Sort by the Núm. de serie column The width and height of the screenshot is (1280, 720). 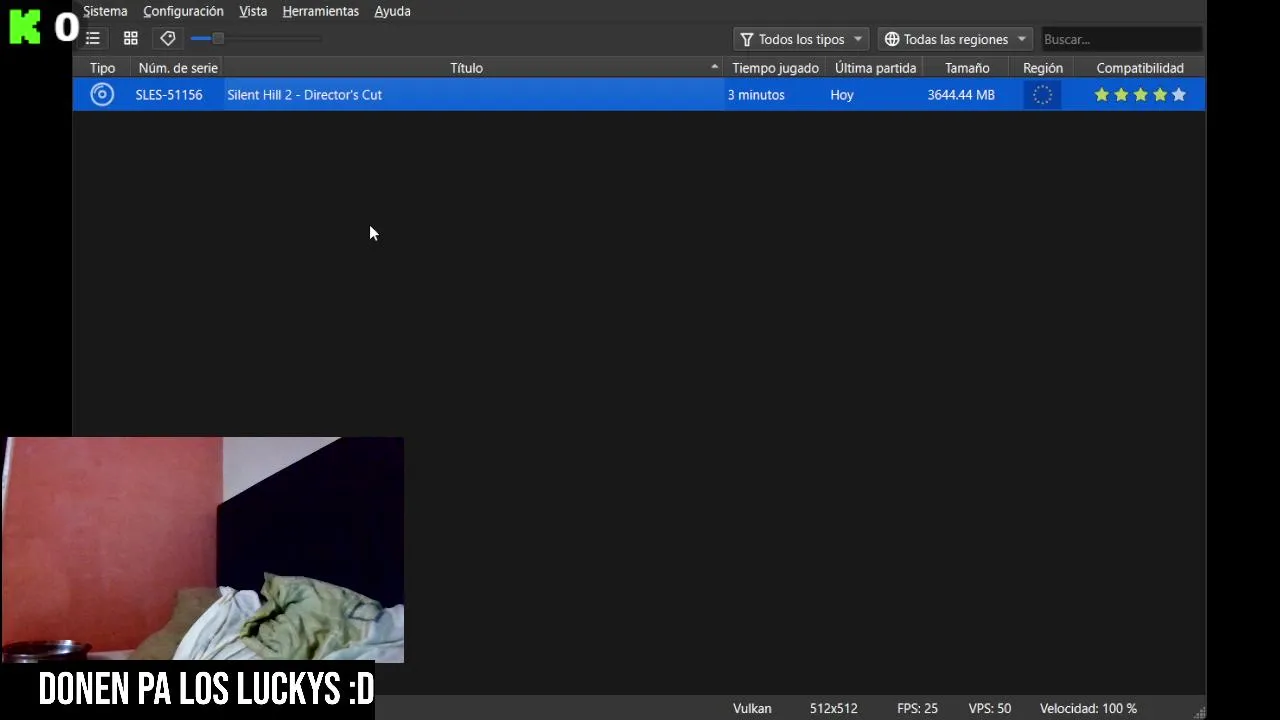click(178, 68)
